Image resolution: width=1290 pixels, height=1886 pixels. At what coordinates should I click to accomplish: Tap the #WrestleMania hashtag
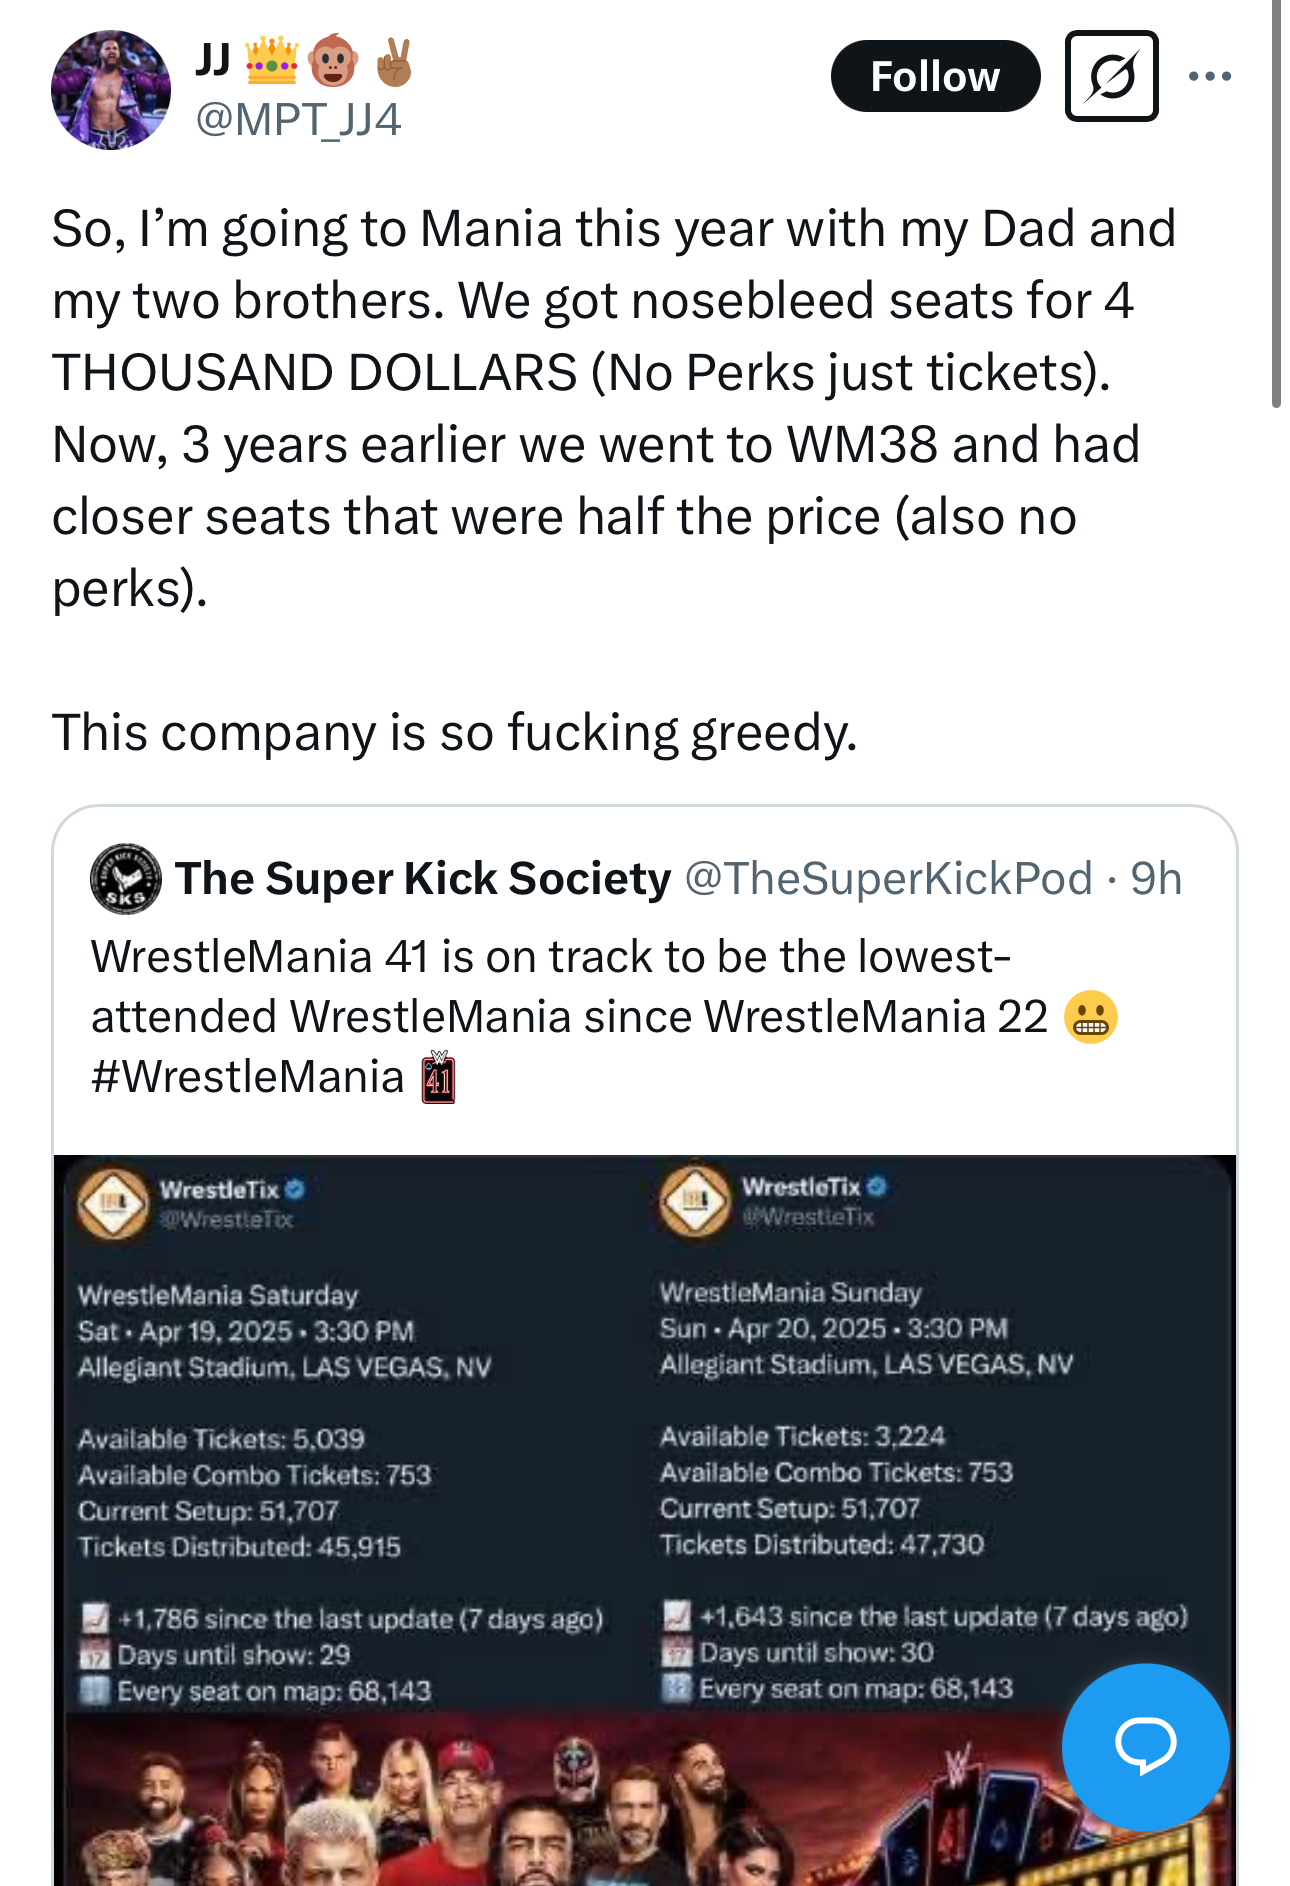[247, 1077]
